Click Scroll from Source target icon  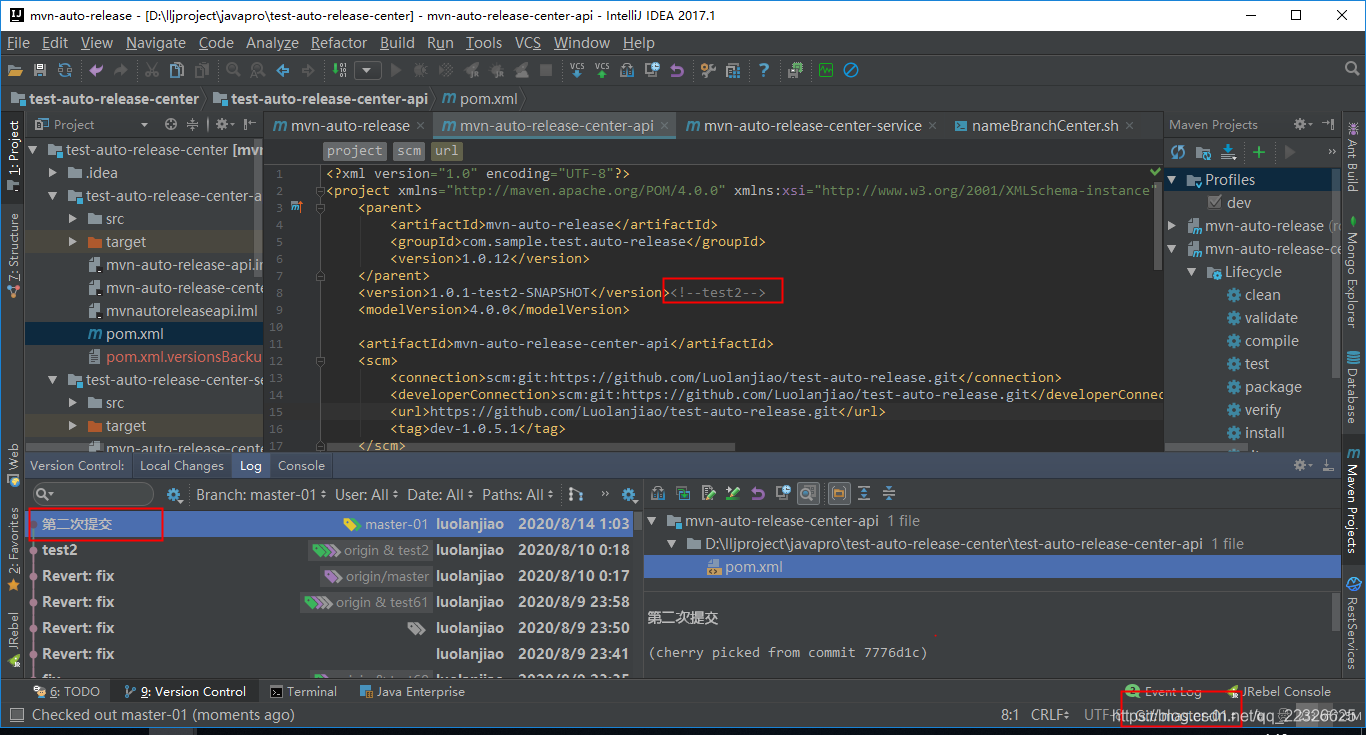(x=171, y=125)
